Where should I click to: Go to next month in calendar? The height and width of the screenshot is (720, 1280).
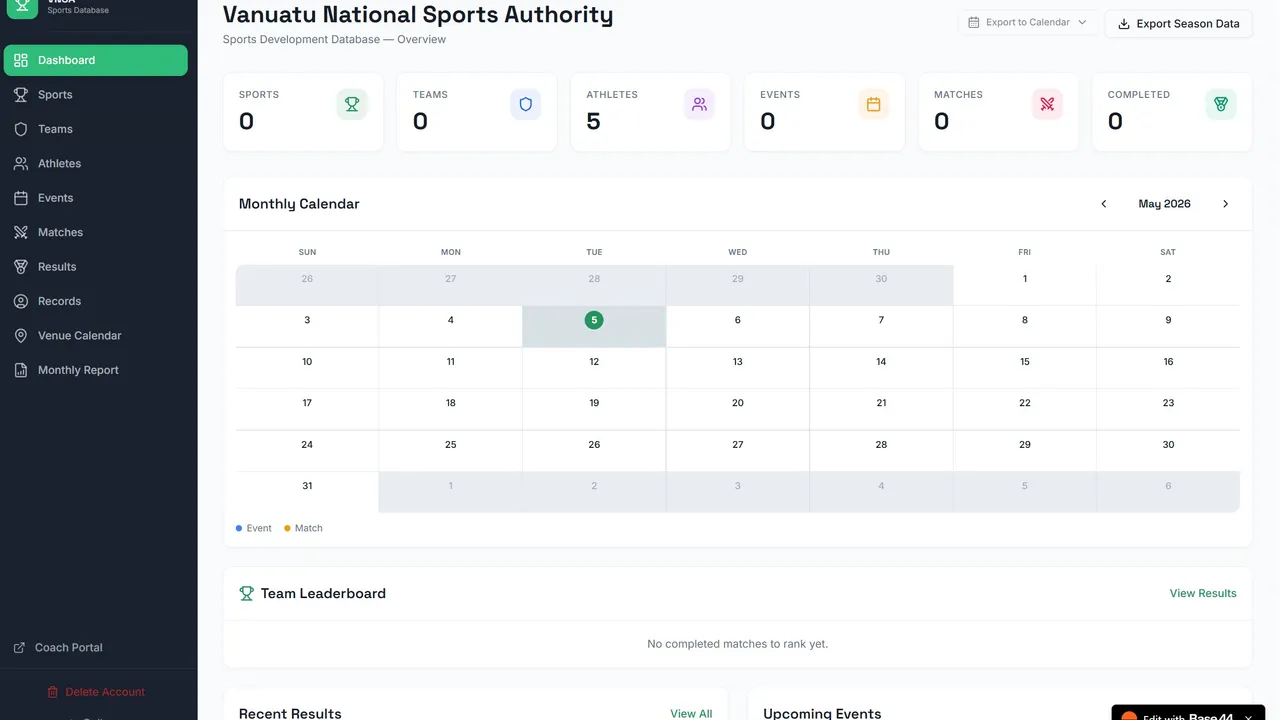1225,204
